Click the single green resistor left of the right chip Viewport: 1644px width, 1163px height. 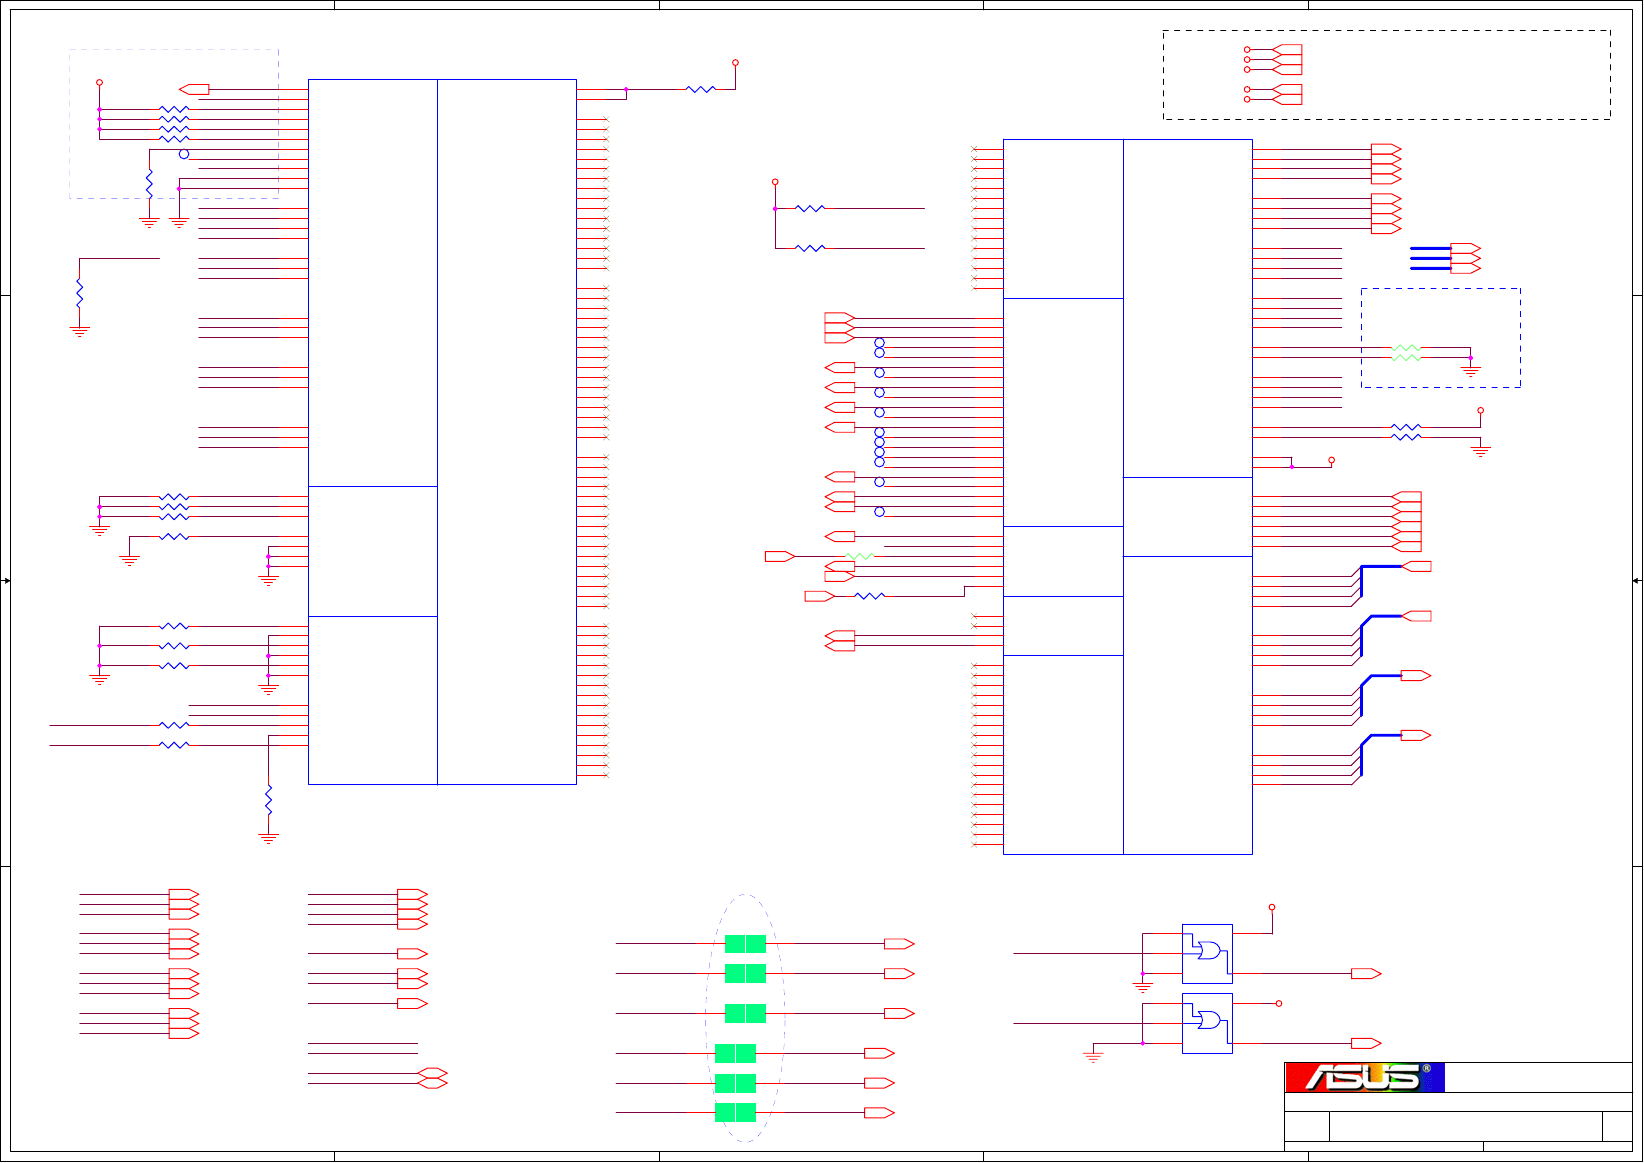point(859,556)
